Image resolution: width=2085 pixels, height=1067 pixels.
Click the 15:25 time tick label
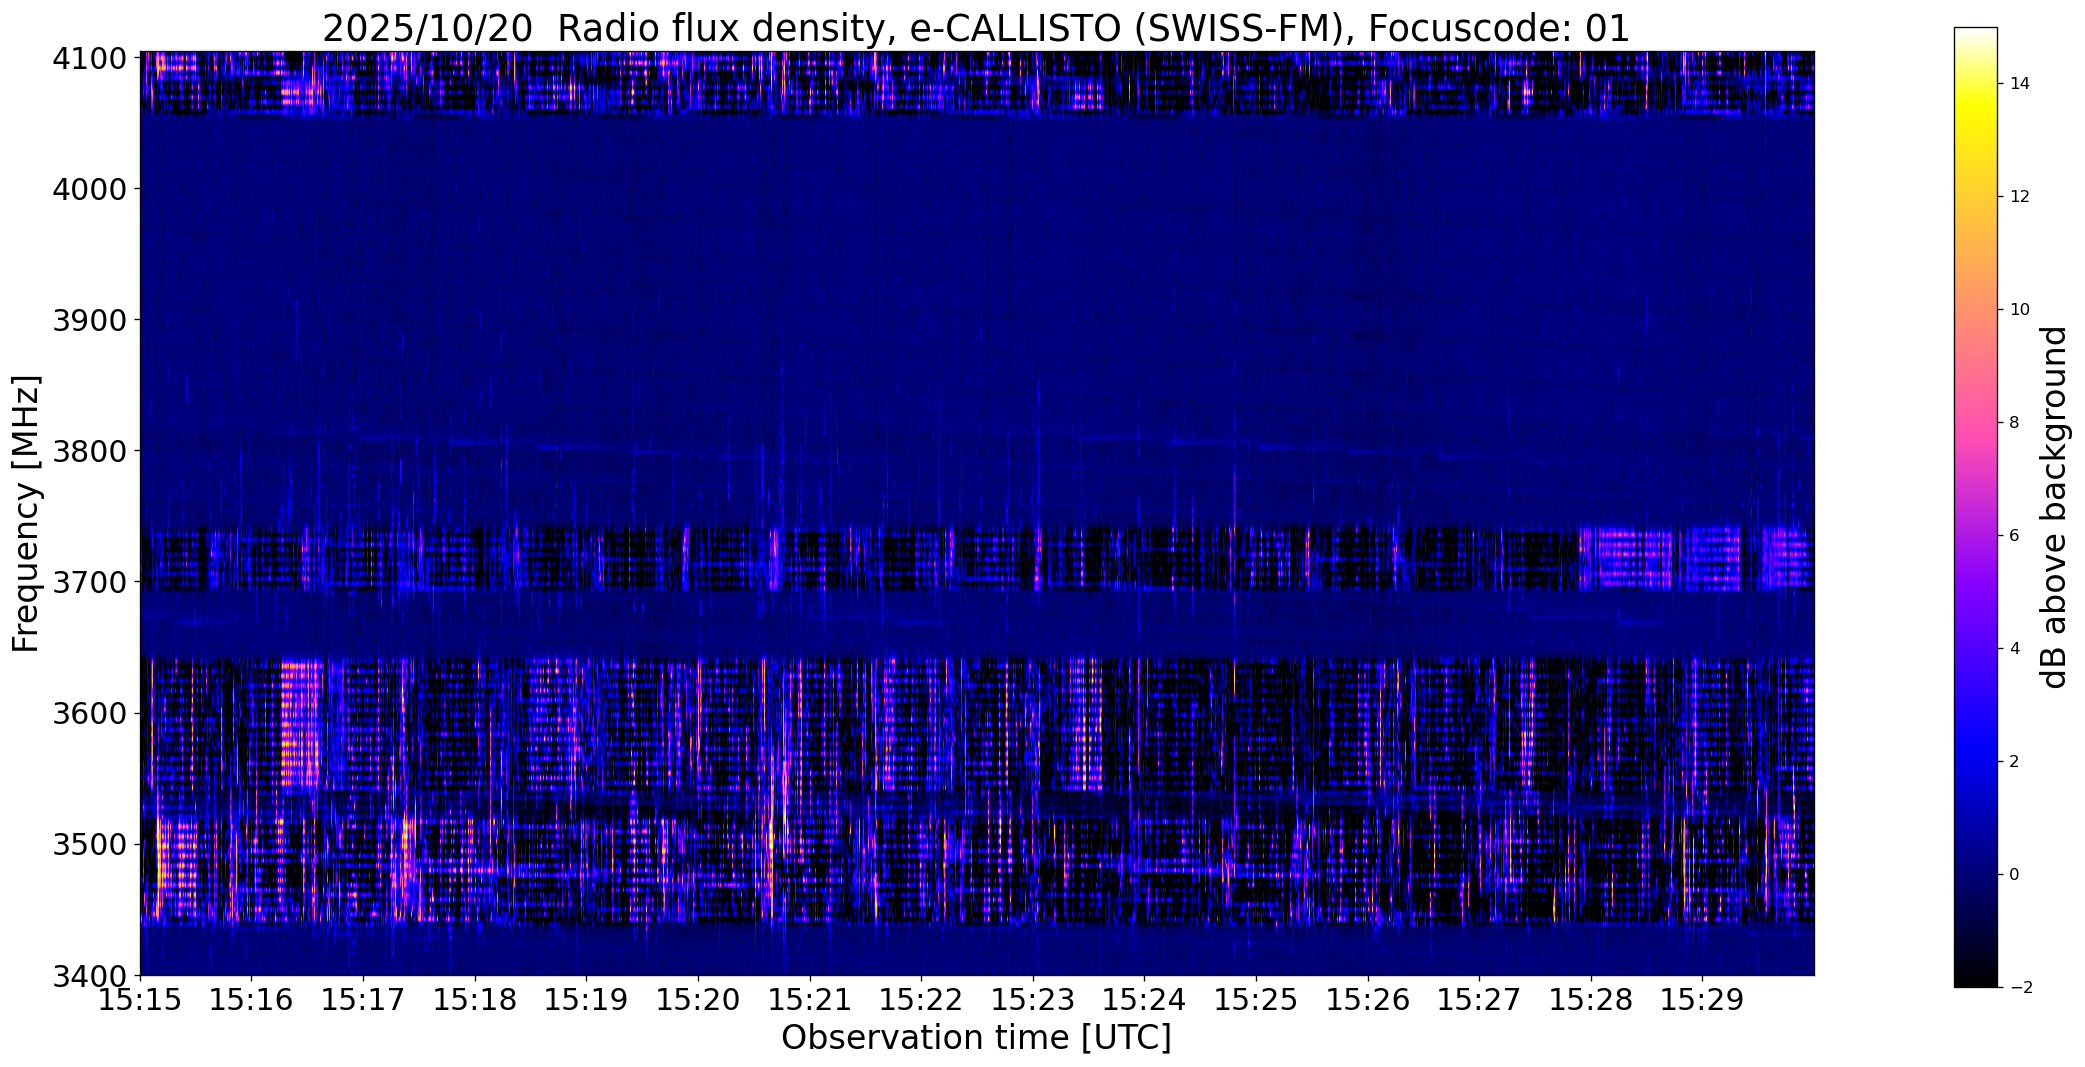click(x=1257, y=1000)
